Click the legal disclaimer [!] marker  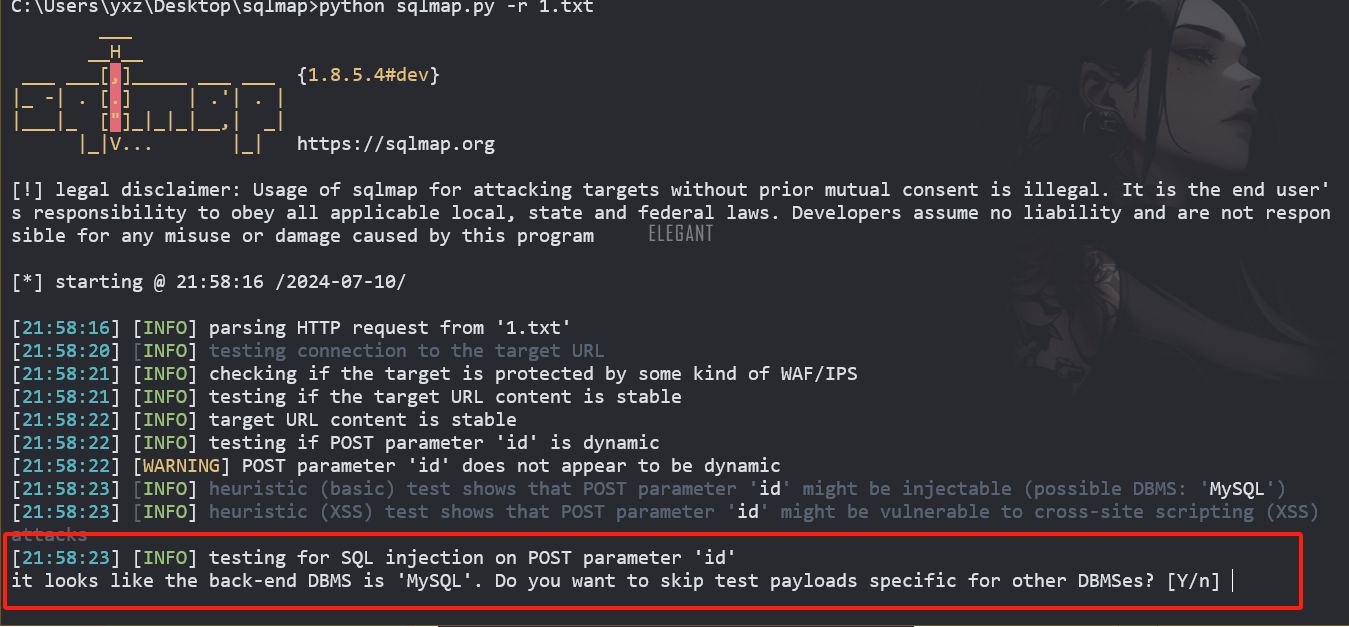[28, 190]
